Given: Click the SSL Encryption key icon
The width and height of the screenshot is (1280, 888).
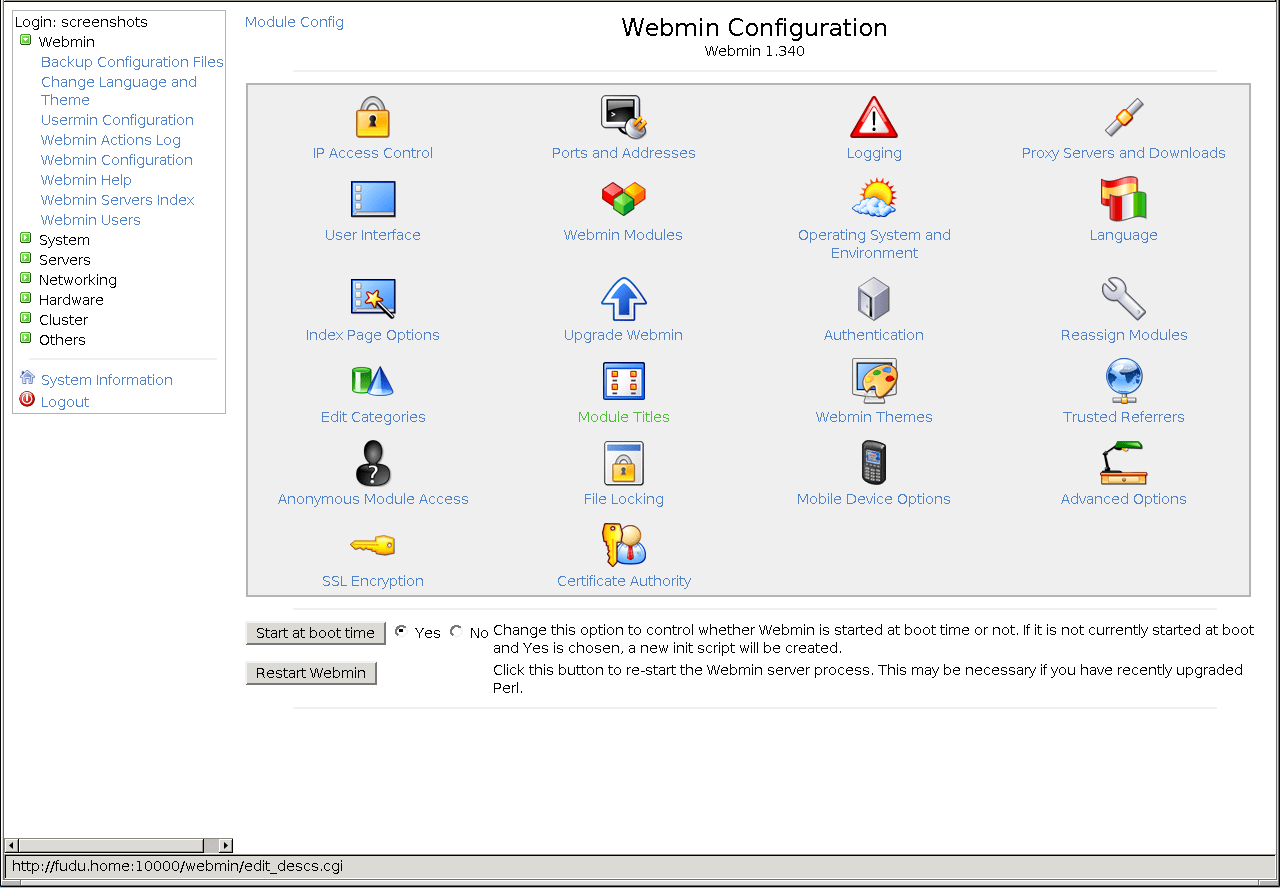Looking at the screenshot, I should pyautogui.click(x=372, y=546).
